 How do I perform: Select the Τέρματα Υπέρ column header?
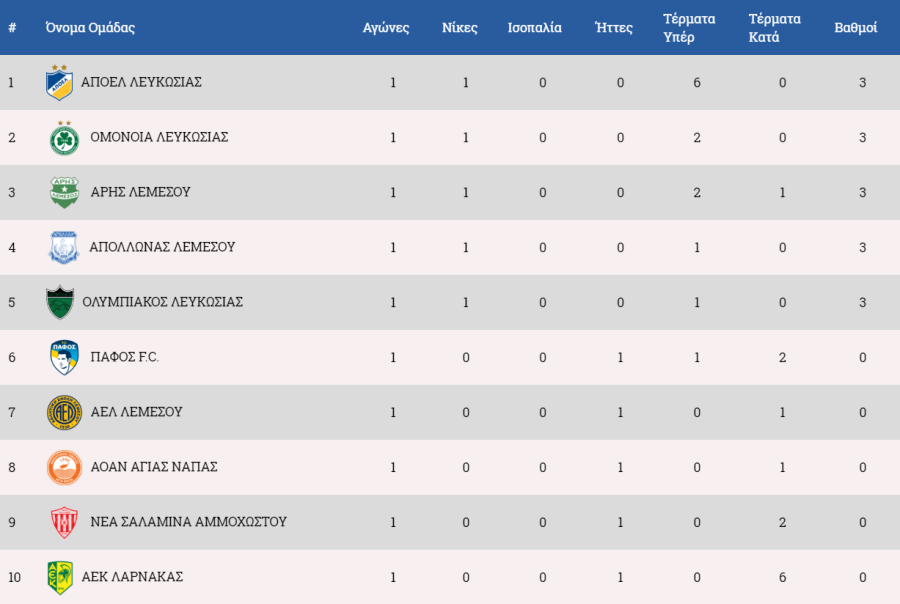pos(689,28)
